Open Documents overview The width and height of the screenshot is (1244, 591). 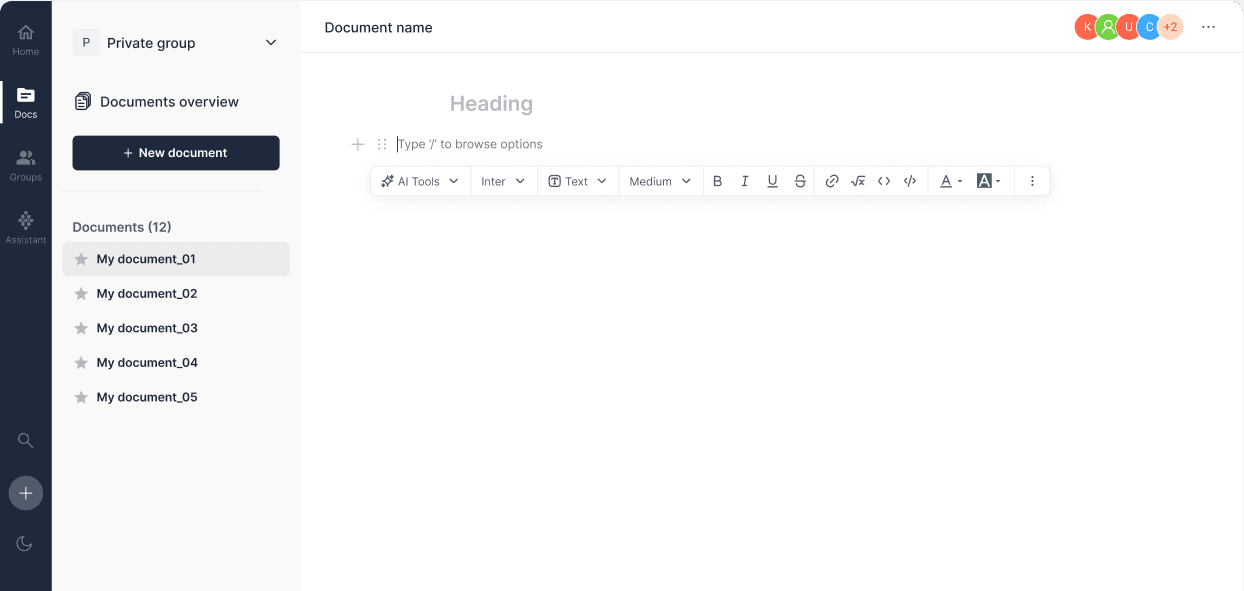pyautogui.click(x=157, y=102)
